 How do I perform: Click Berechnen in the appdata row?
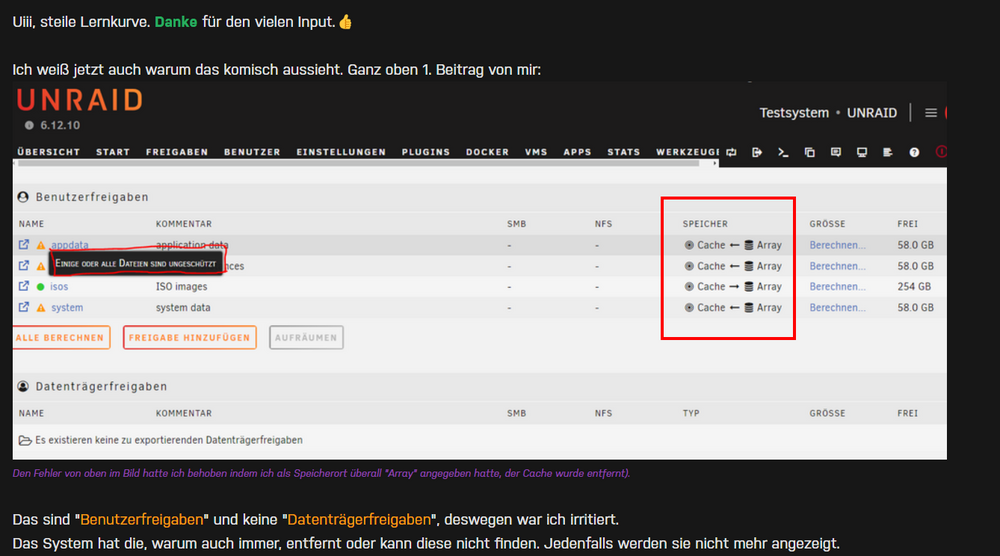coord(837,245)
